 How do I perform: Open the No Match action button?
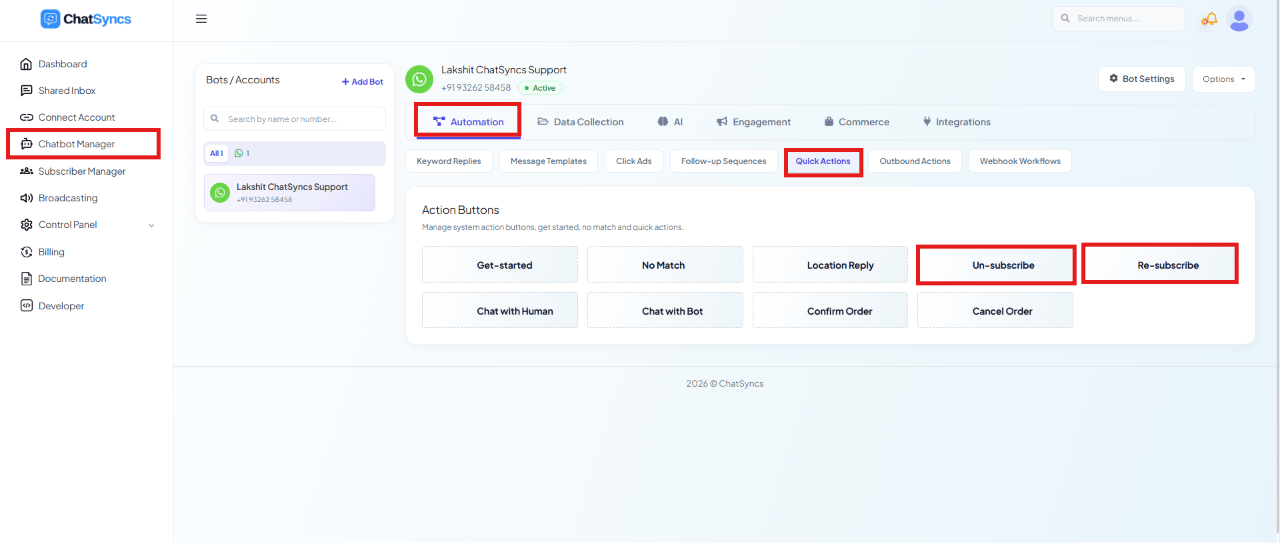pos(665,265)
